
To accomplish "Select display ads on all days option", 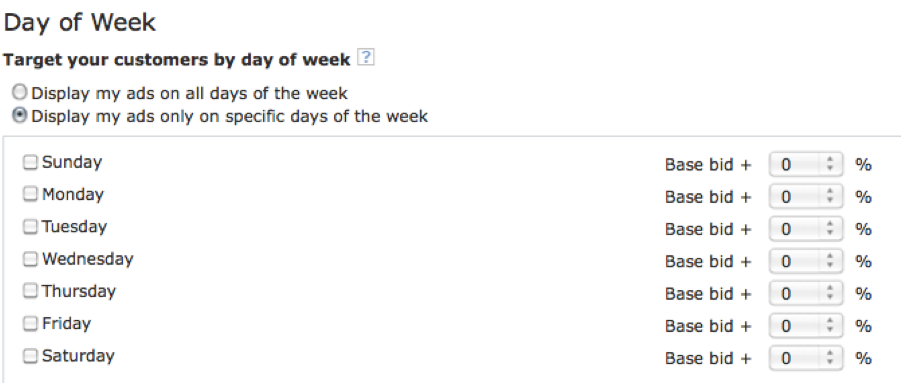I will coord(20,92).
